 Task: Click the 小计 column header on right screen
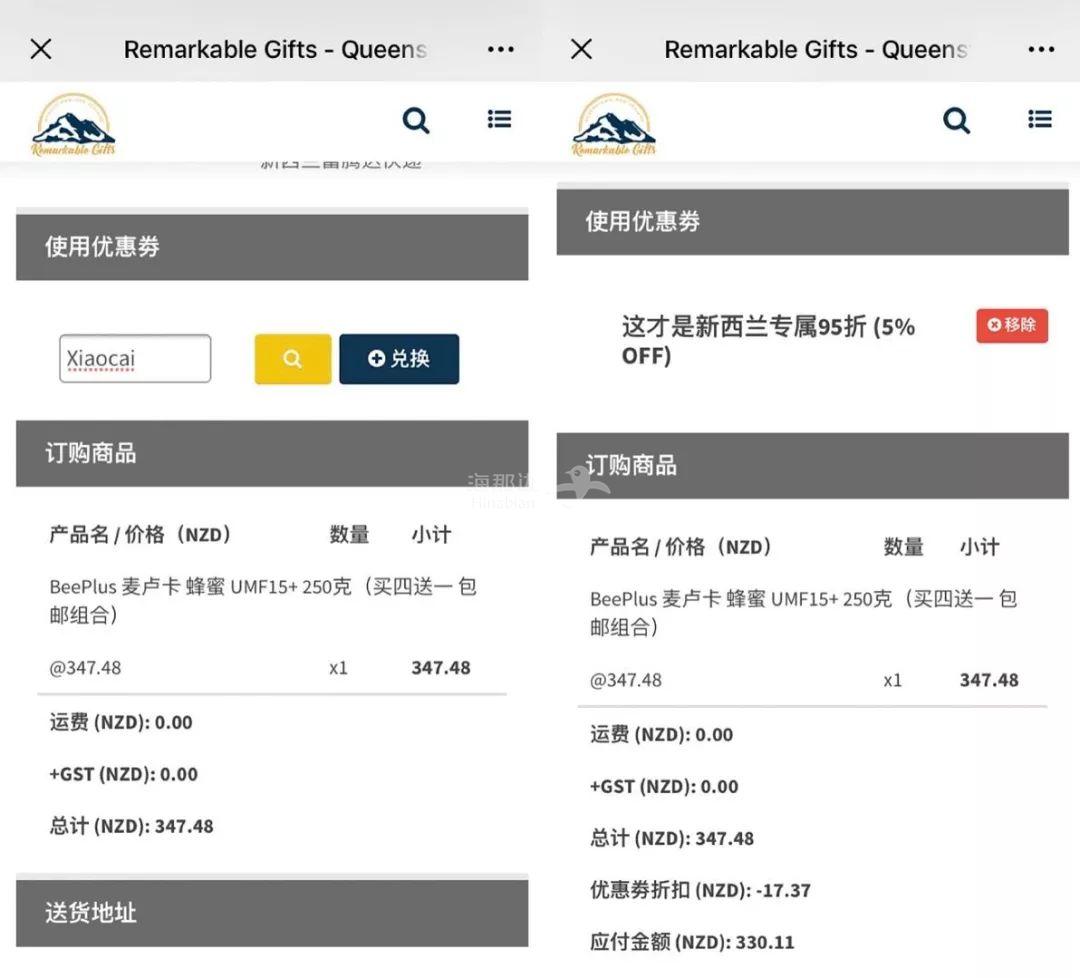[x=979, y=547]
